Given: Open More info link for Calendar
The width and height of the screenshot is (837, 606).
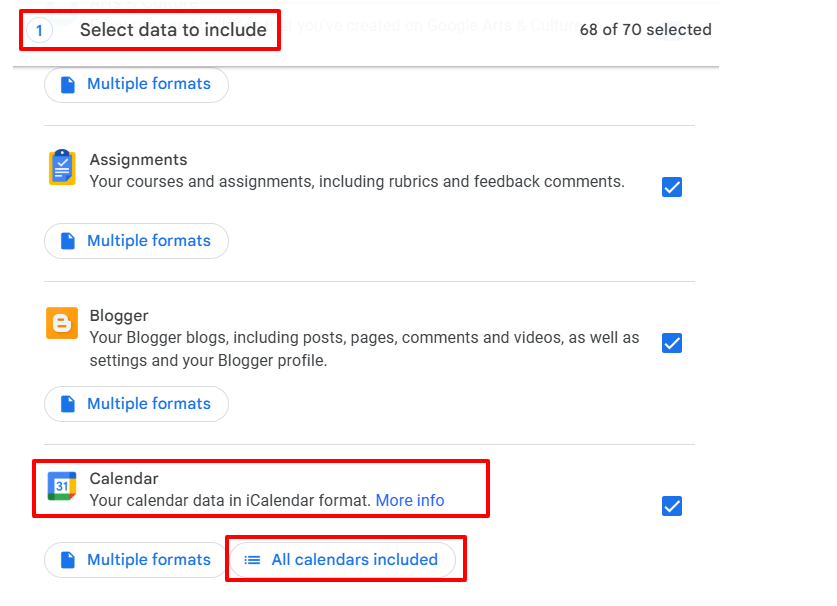Looking at the screenshot, I should pyautogui.click(x=410, y=500).
